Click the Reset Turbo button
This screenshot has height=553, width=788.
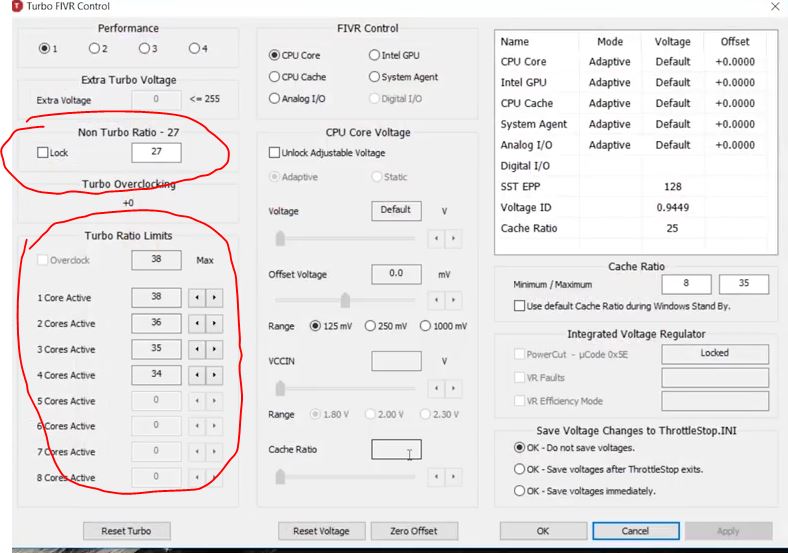[x=127, y=531]
